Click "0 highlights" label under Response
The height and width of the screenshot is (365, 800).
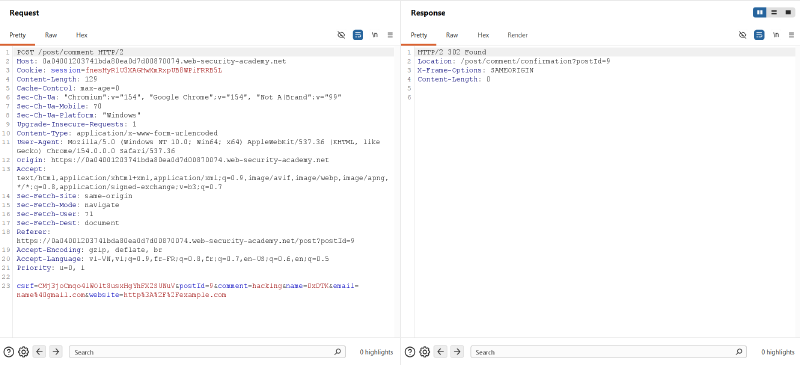[x=778, y=352]
